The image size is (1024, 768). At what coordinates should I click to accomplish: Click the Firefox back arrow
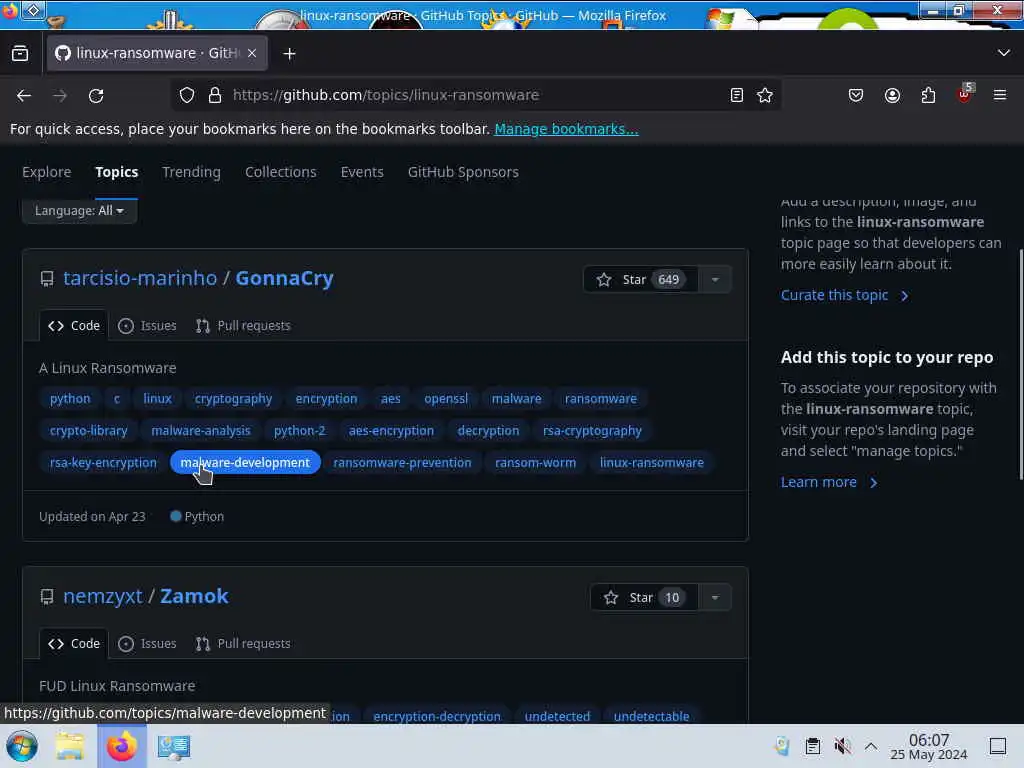click(x=24, y=95)
